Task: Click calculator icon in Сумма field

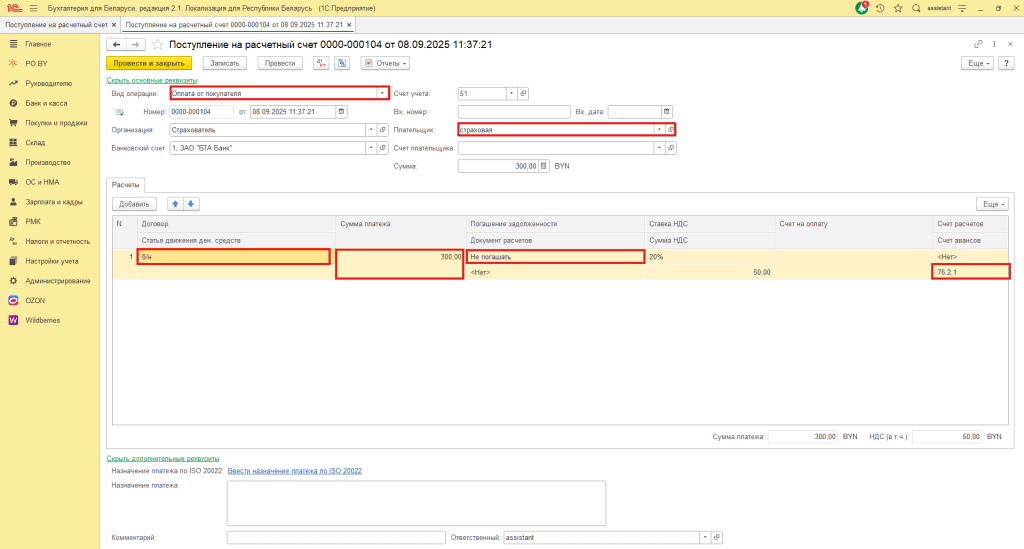Action: (x=543, y=166)
